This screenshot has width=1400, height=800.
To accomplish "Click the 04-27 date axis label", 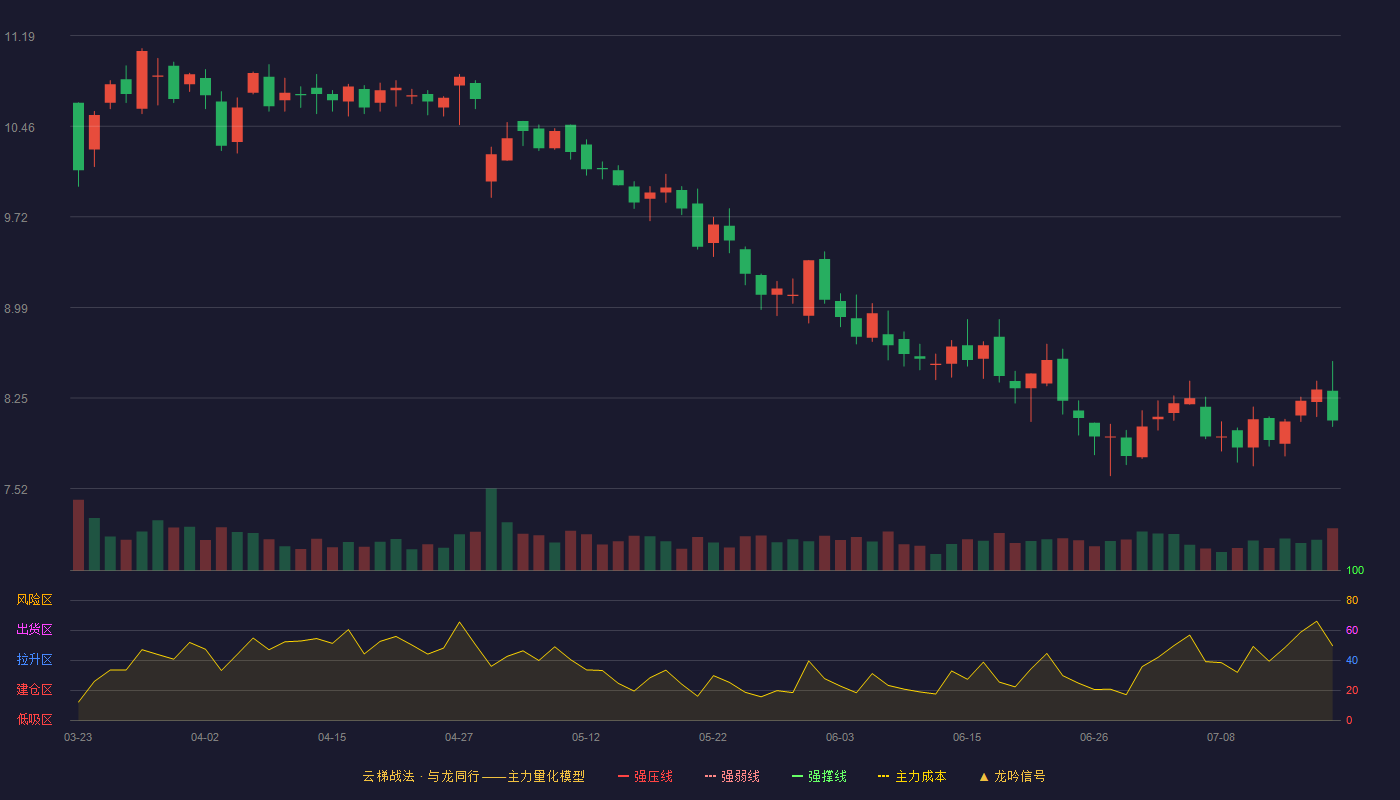I will pyautogui.click(x=459, y=737).
